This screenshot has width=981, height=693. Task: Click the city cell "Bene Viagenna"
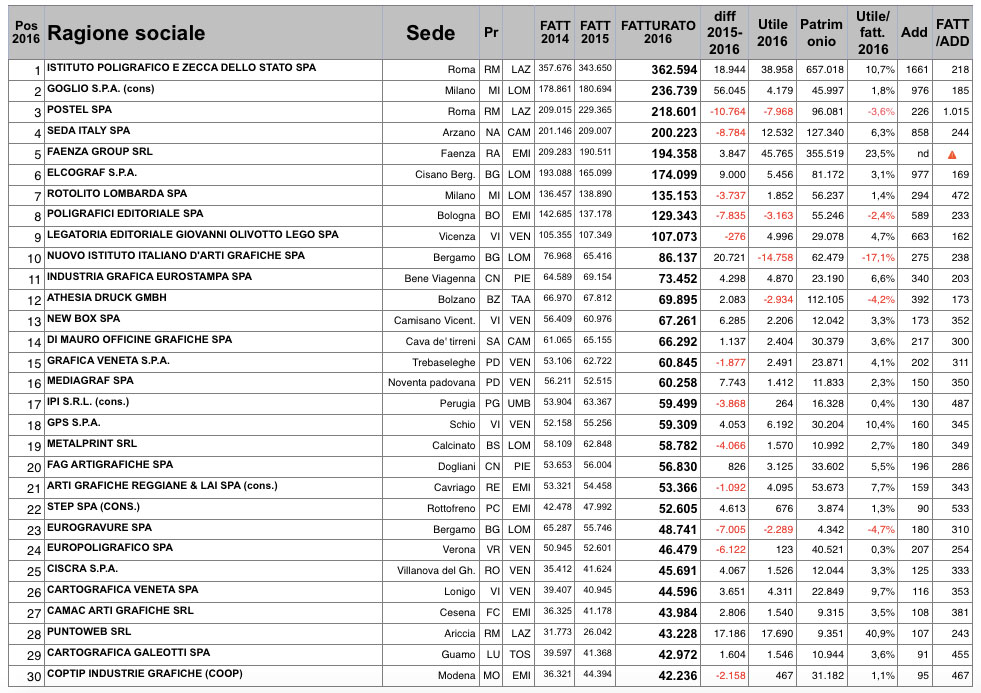(440, 278)
